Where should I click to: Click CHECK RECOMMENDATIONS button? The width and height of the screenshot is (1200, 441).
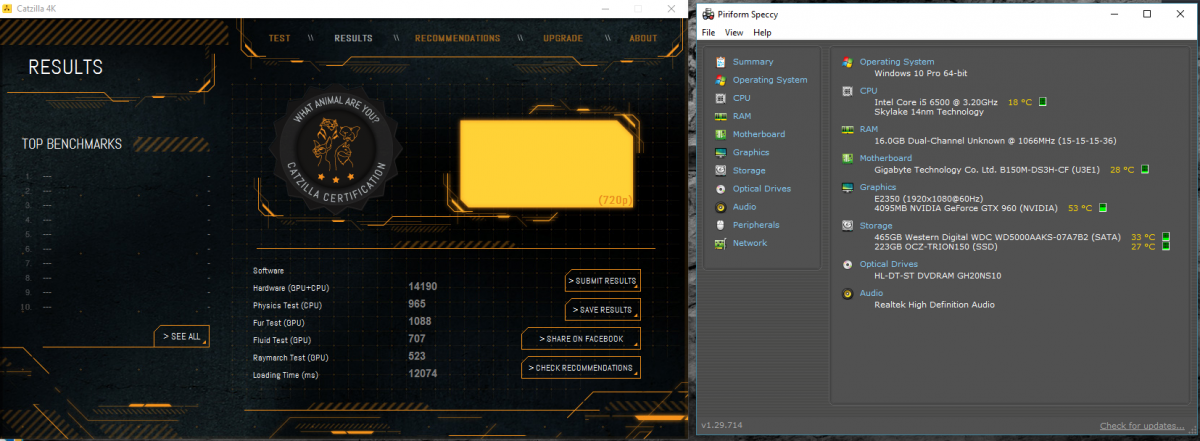tap(581, 368)
